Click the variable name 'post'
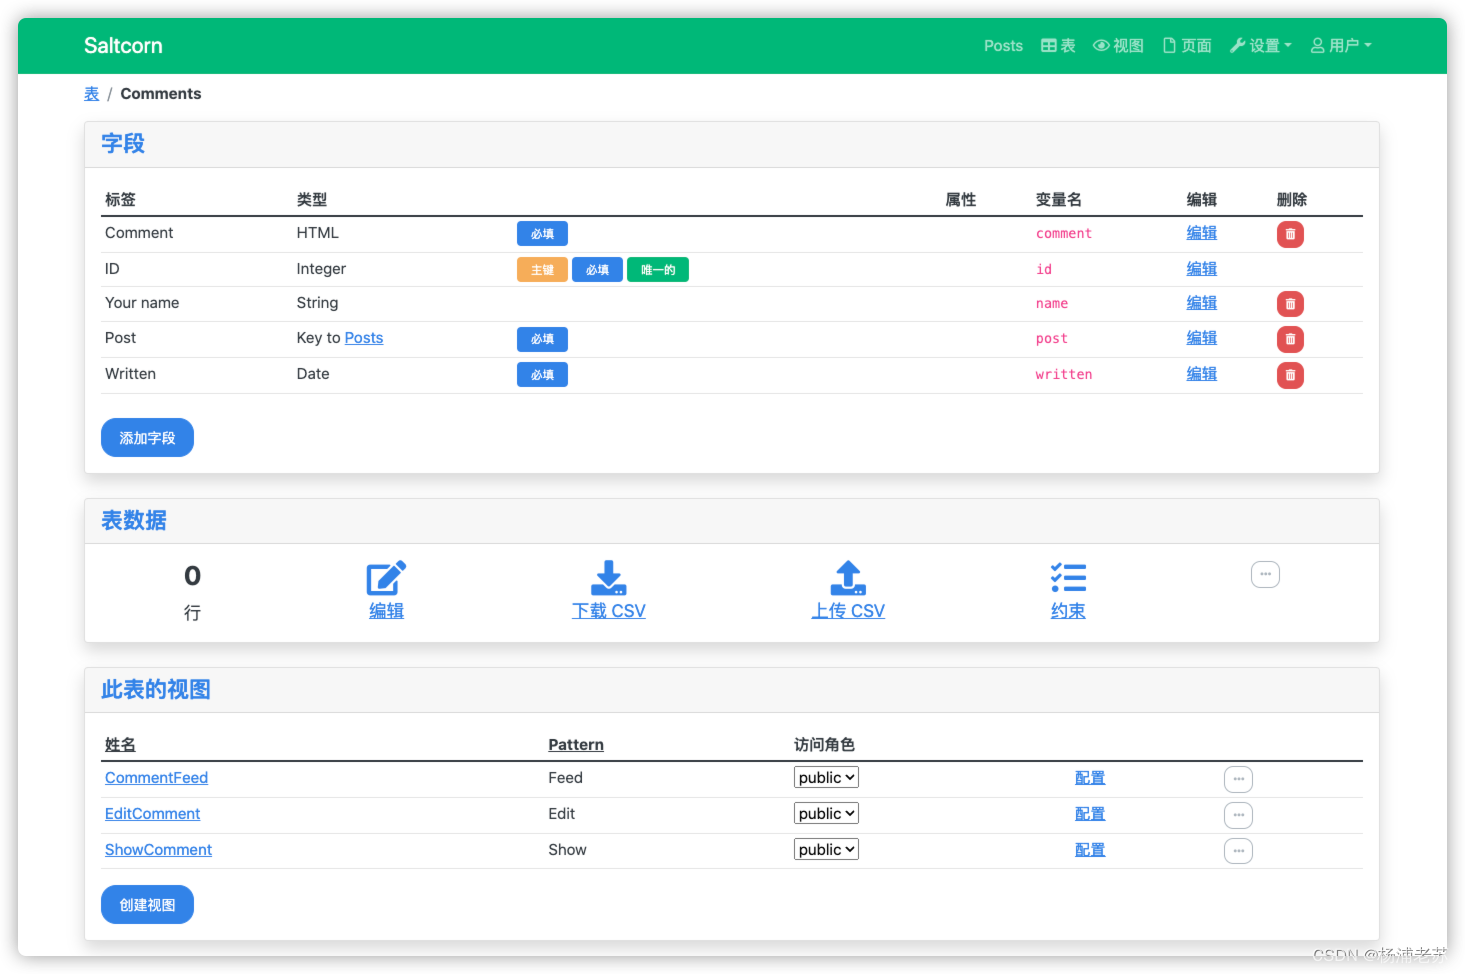Screen dimensions: 1465x974 (x=1051, y=339)
